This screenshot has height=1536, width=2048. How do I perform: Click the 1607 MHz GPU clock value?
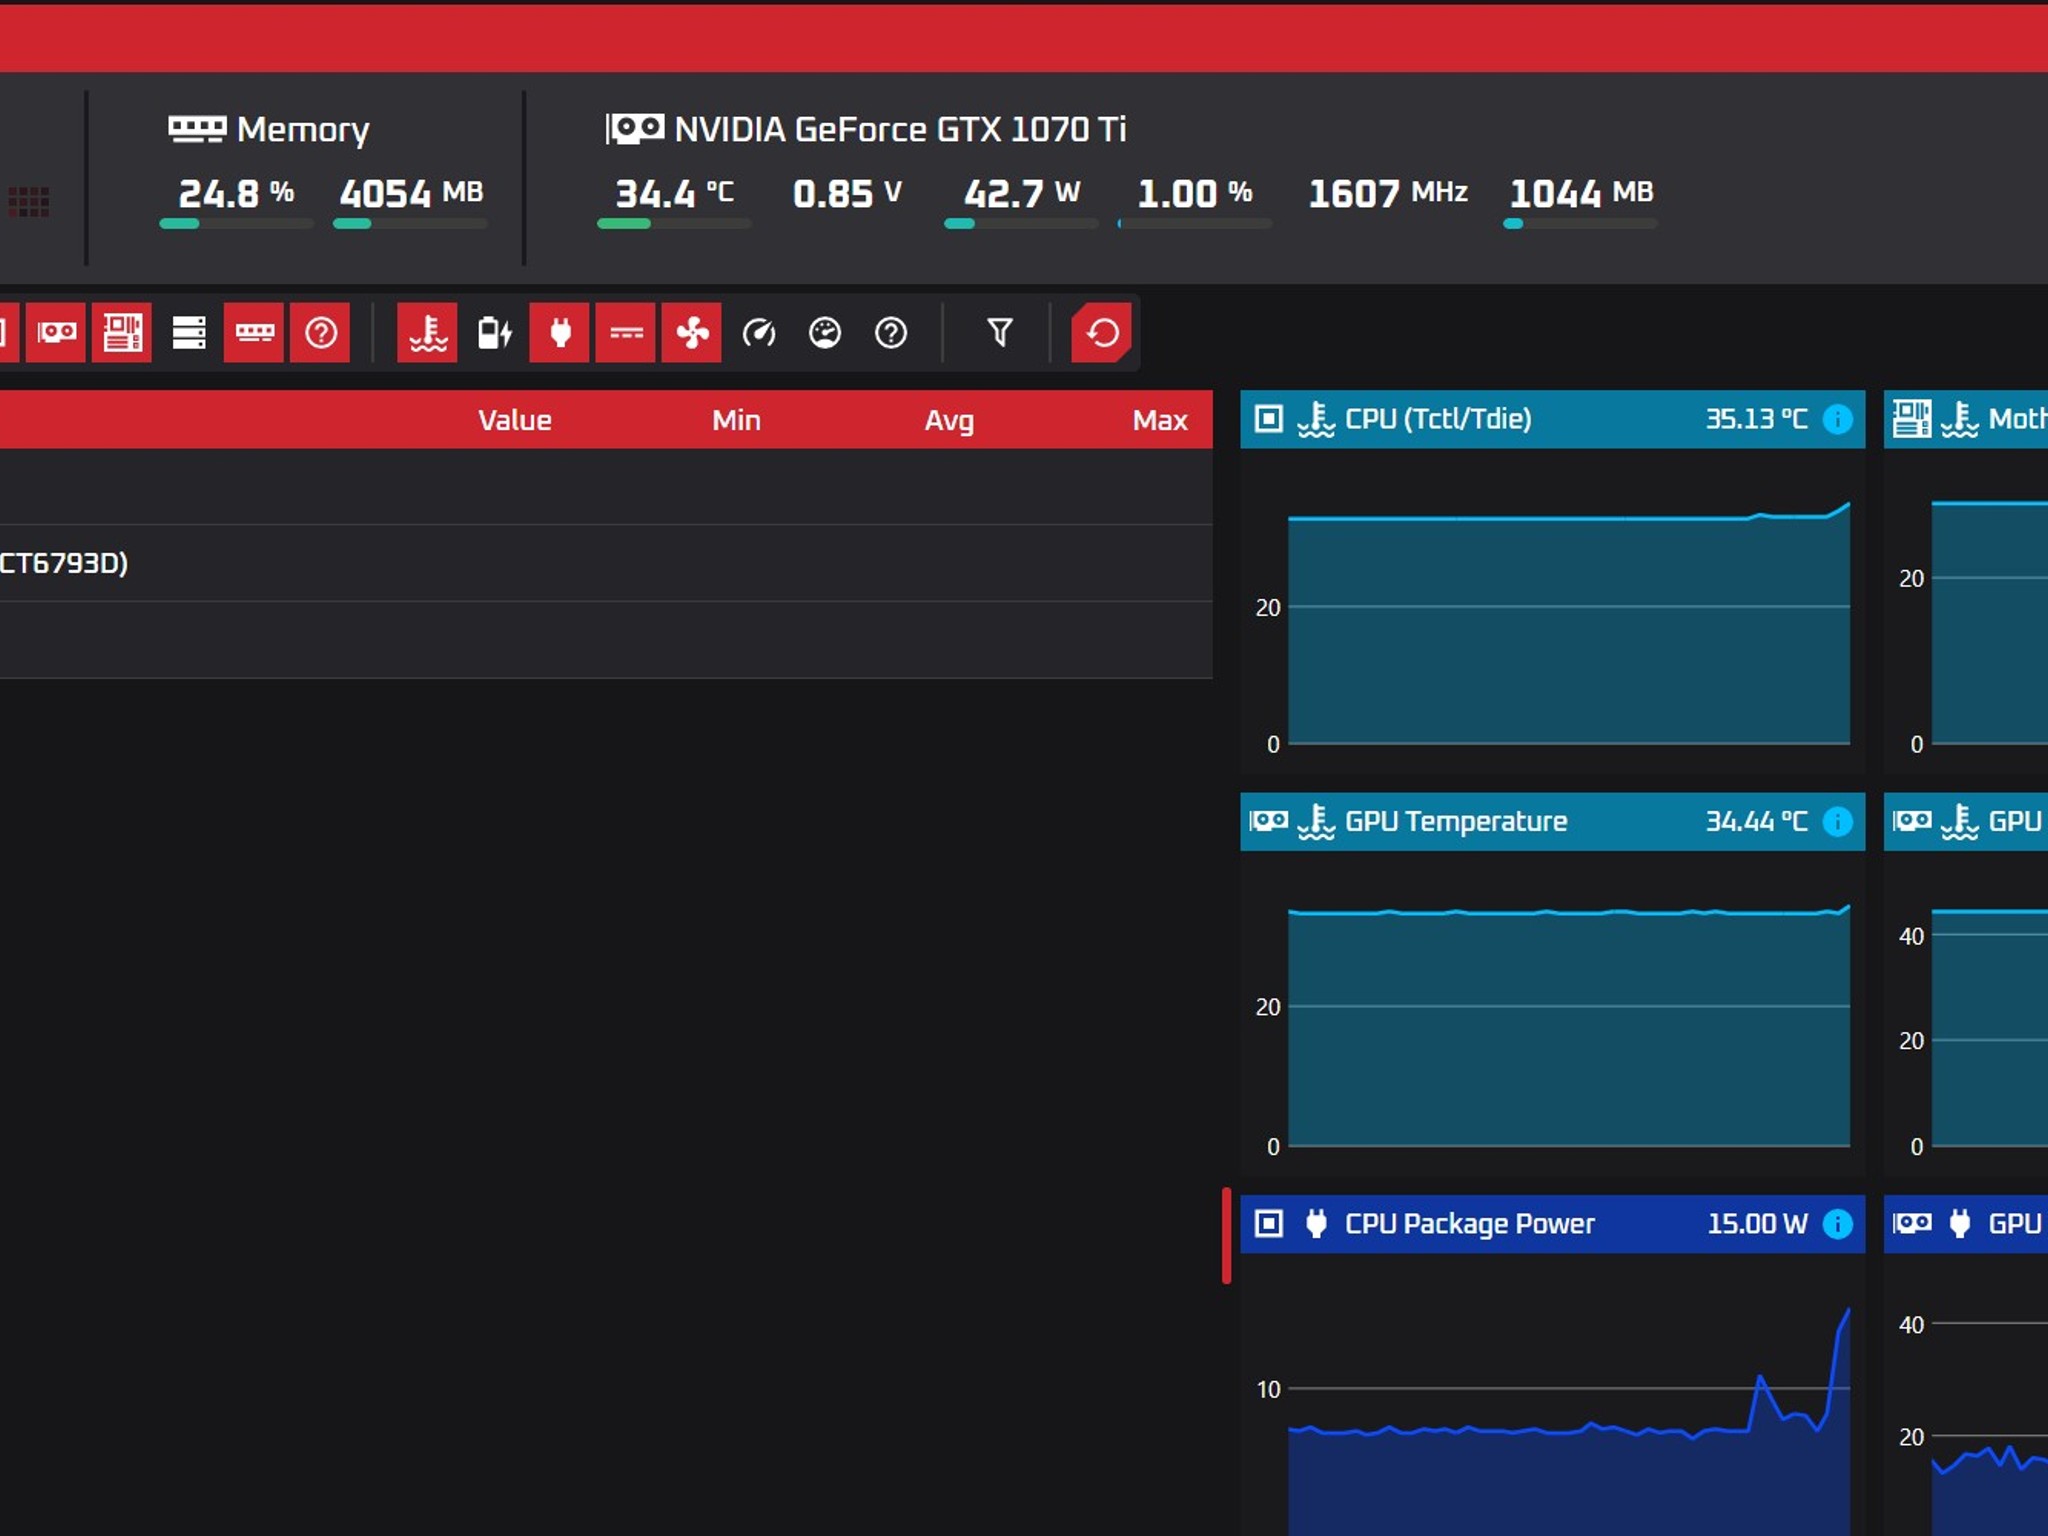[x=1387, y=193]
